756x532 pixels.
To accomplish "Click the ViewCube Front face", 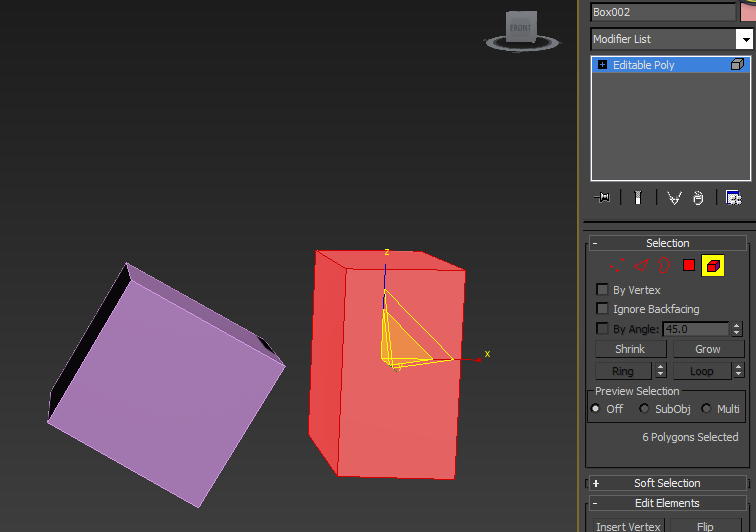I will point(521,28).
